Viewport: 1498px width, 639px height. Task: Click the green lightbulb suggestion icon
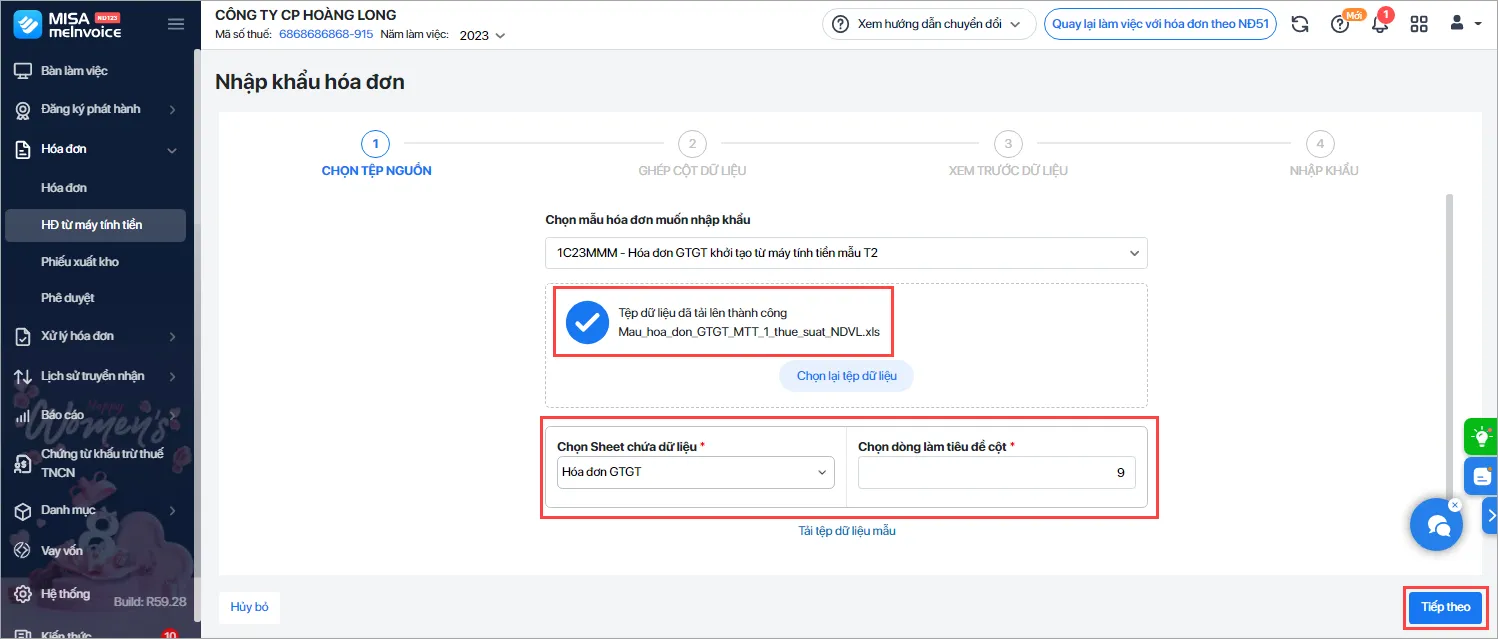tap(1480, 436)
